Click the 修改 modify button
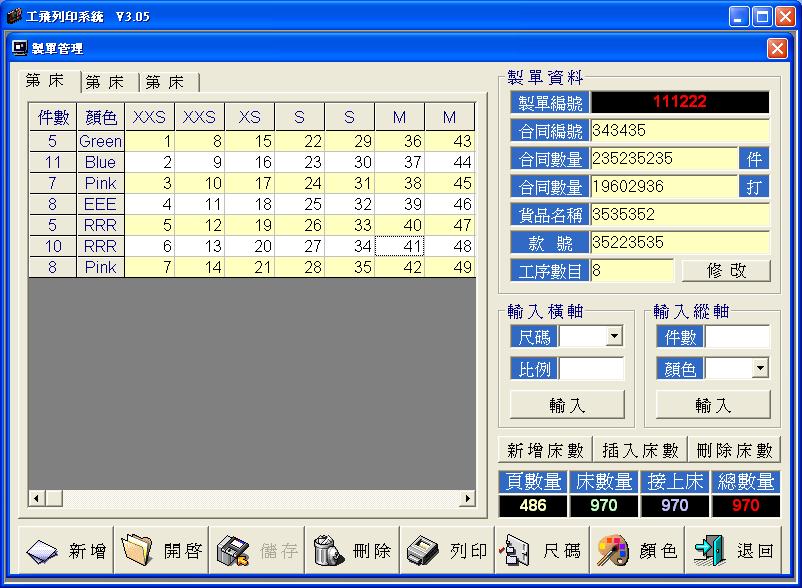Image resolution: width=802 pixels, height=588 pixels. click(726, 270)
